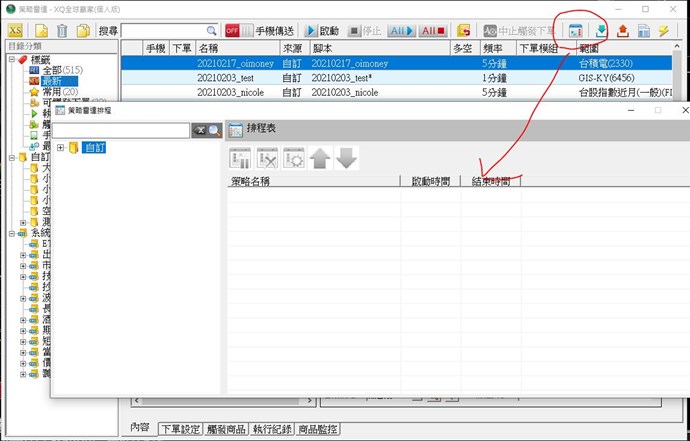Image resolution: width=690 pixels, height=441 pixels.
Task: Click the lightning bolt toolbar icon
Action: pos(665,31)
